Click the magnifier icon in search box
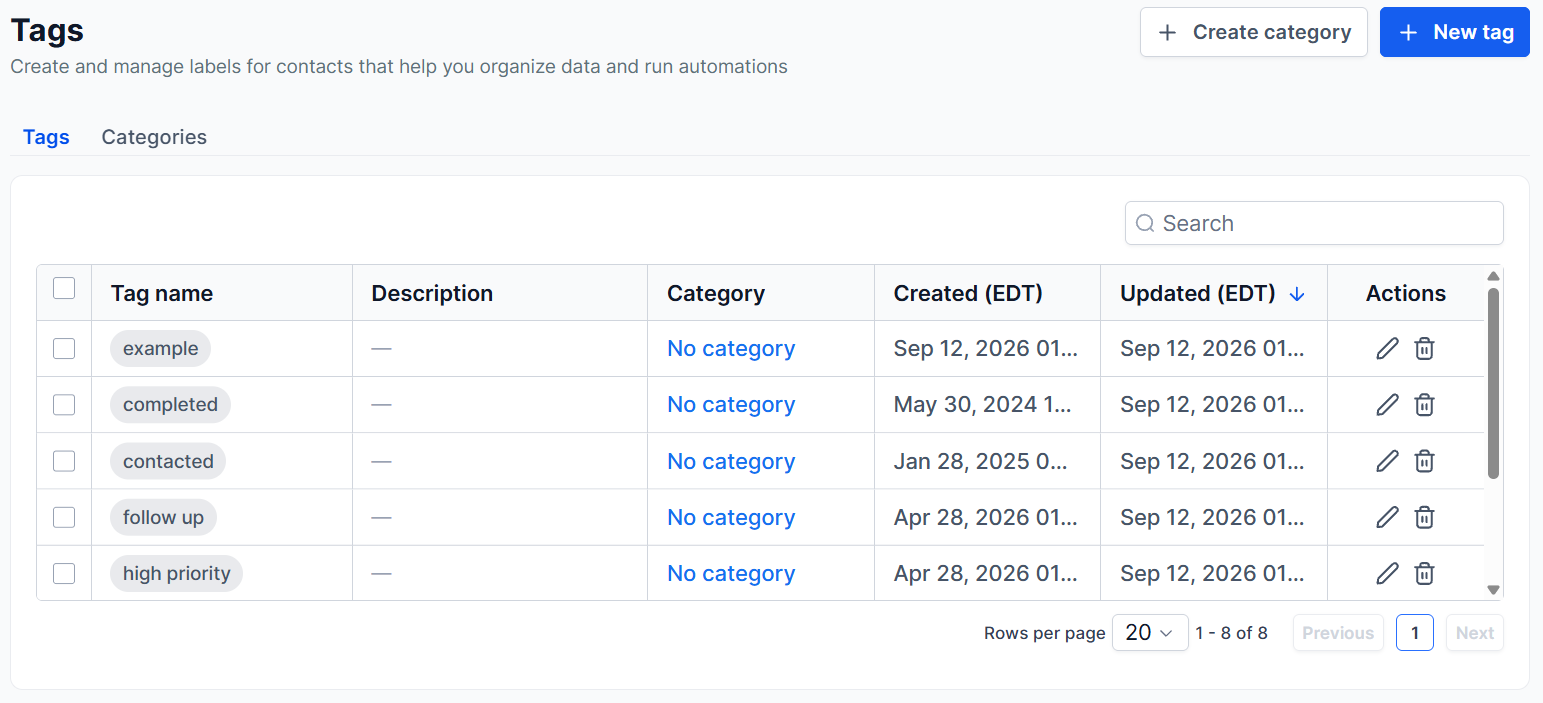This screenshot has height=703, width=1543. [x=1146, y=223]
